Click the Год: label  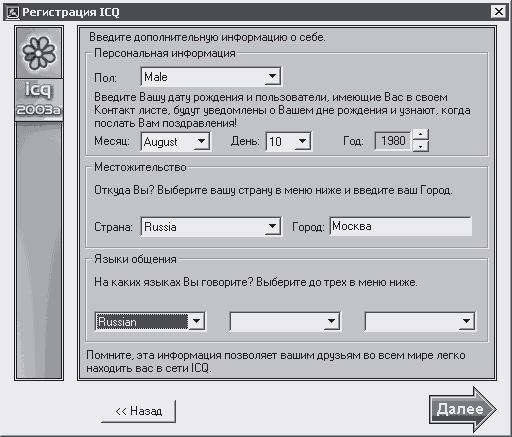coord(353,141)
